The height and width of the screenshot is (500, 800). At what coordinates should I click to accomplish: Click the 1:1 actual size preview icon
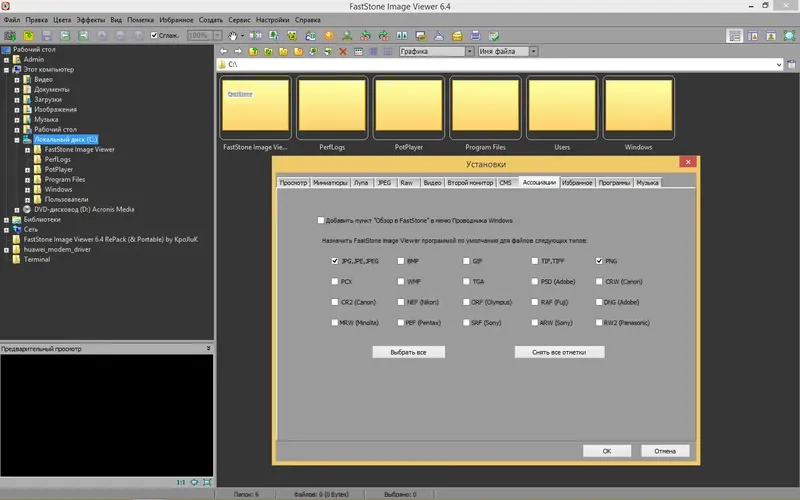[x=181, y=482]
